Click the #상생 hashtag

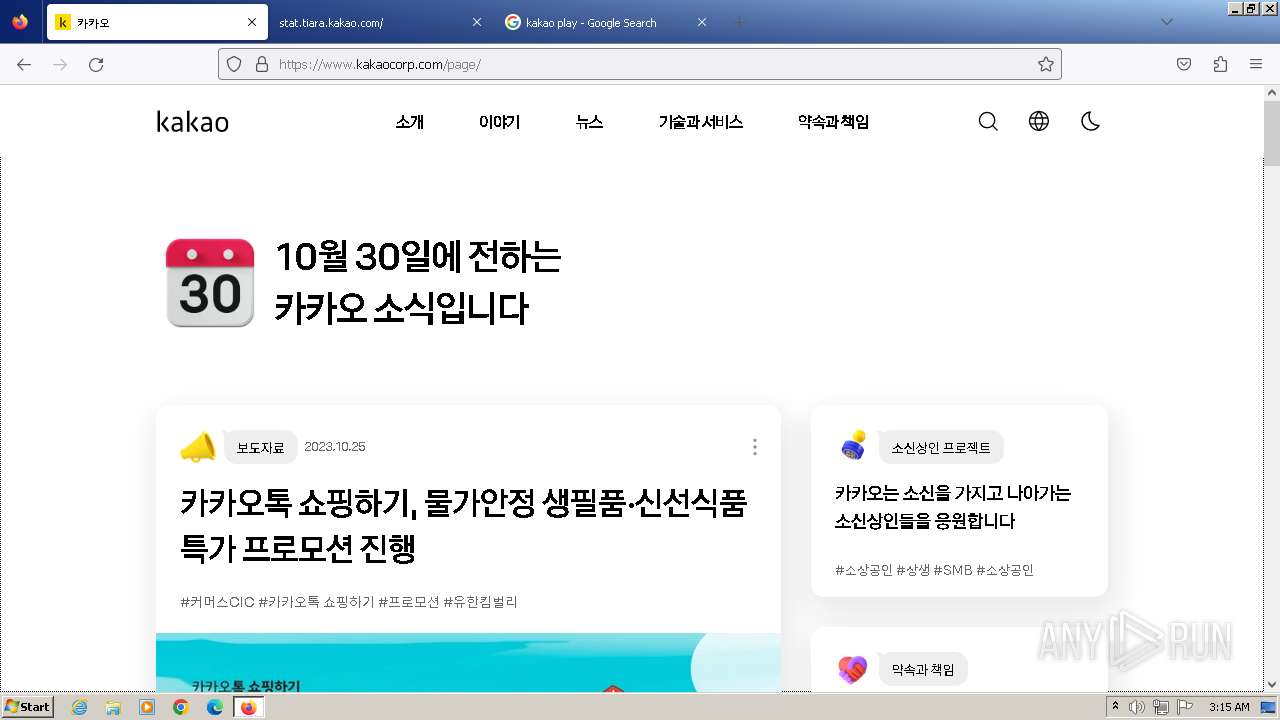tap(913, 570)
